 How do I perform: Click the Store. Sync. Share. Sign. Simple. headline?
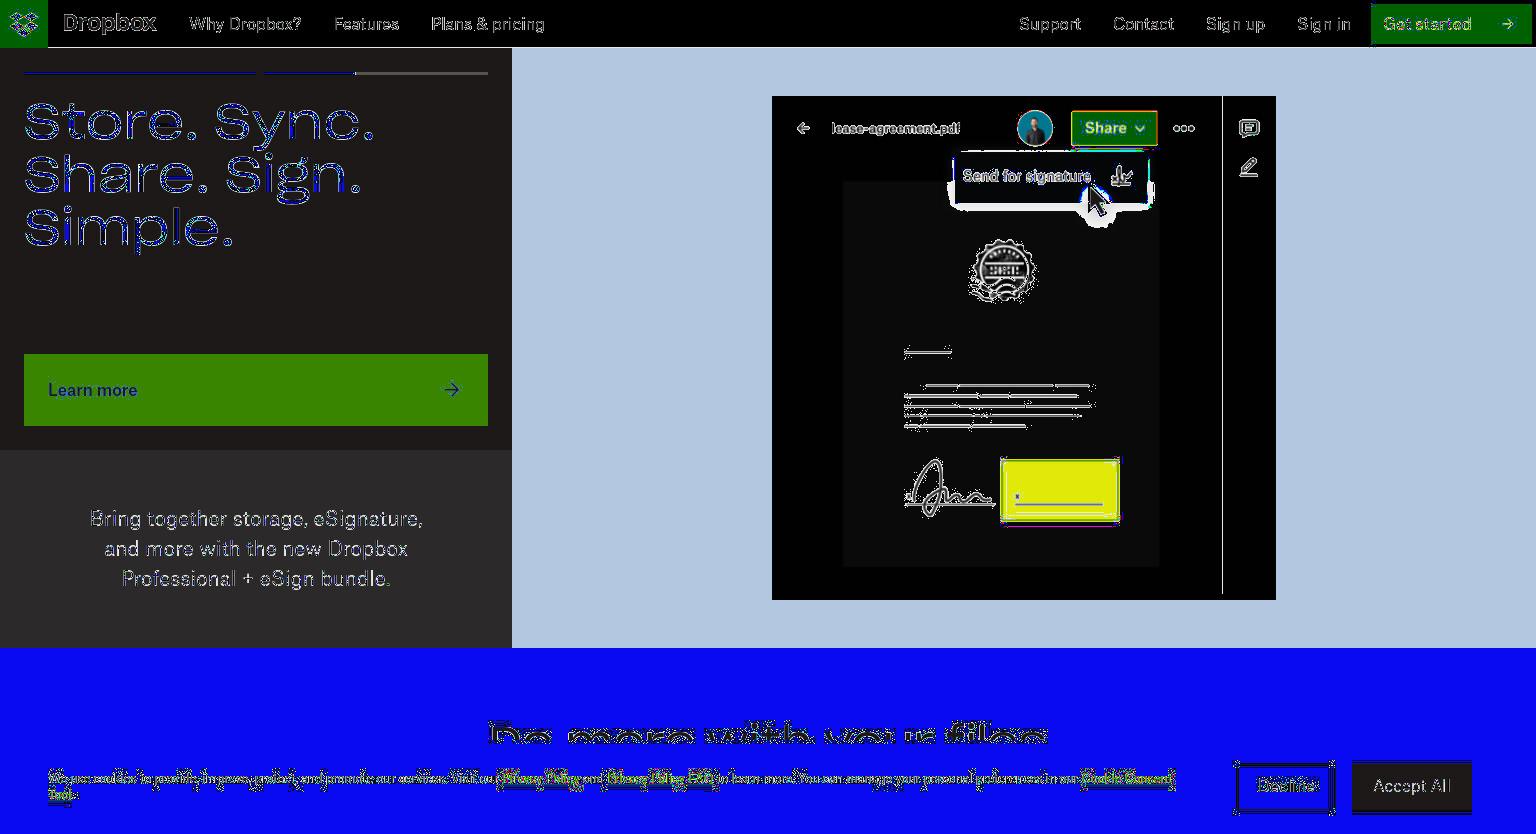click(200, 175)
